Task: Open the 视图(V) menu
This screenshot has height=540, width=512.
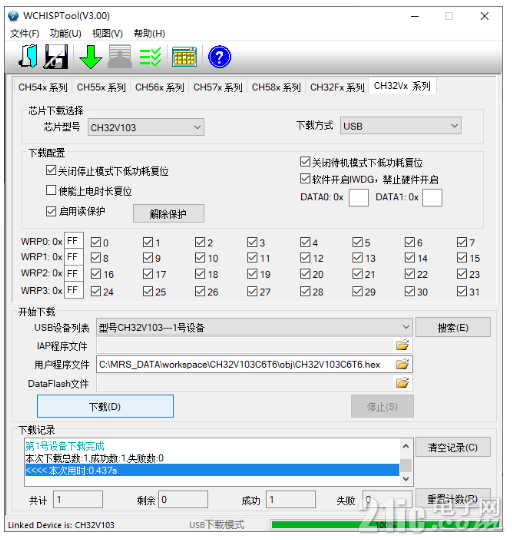Action: point(107,33)
